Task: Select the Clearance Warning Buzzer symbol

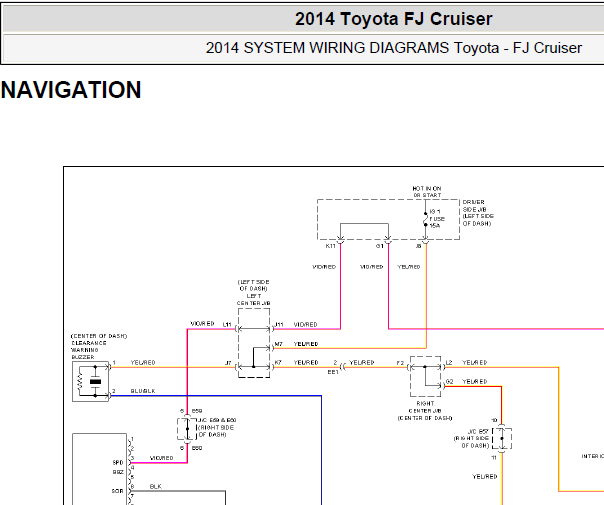Action: point(91,381)
